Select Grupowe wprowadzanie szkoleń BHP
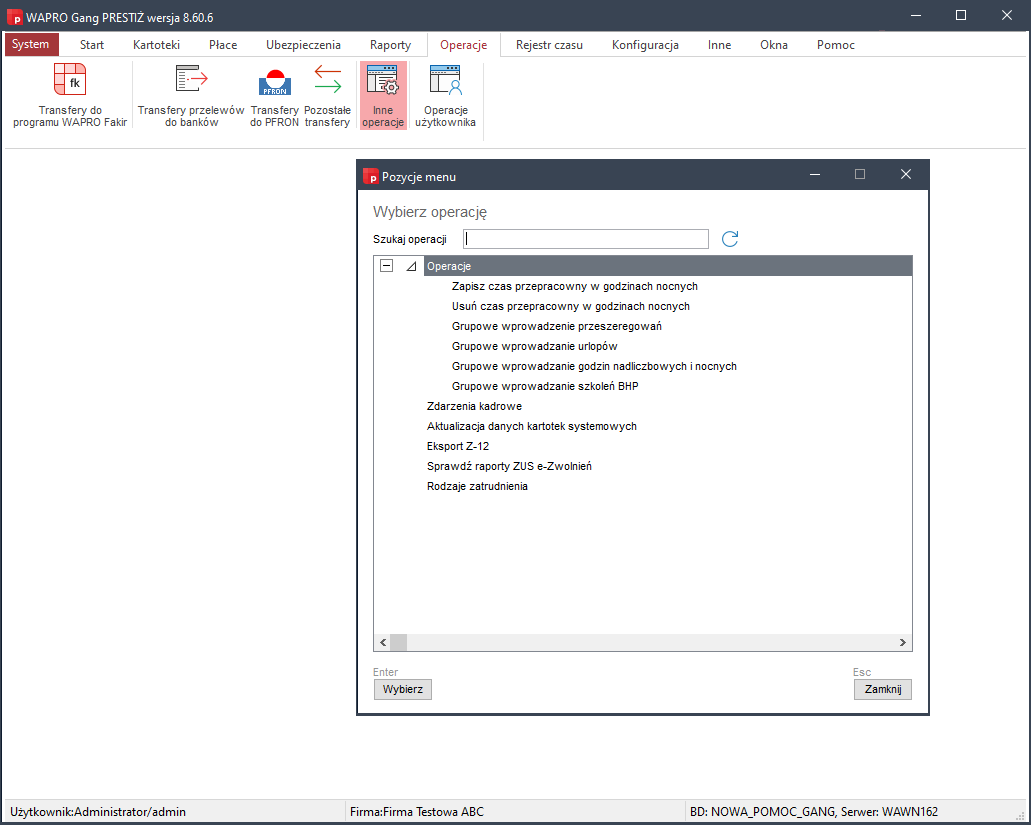This screenshot has height=827, width=1031. tap(545, 387)
